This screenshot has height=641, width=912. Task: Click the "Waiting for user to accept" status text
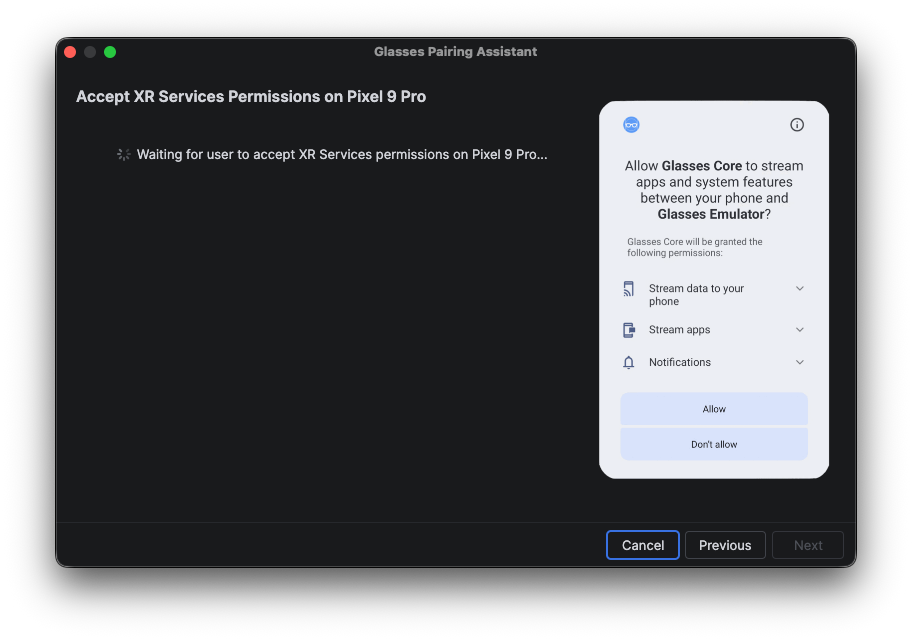(x=342, y=155)
